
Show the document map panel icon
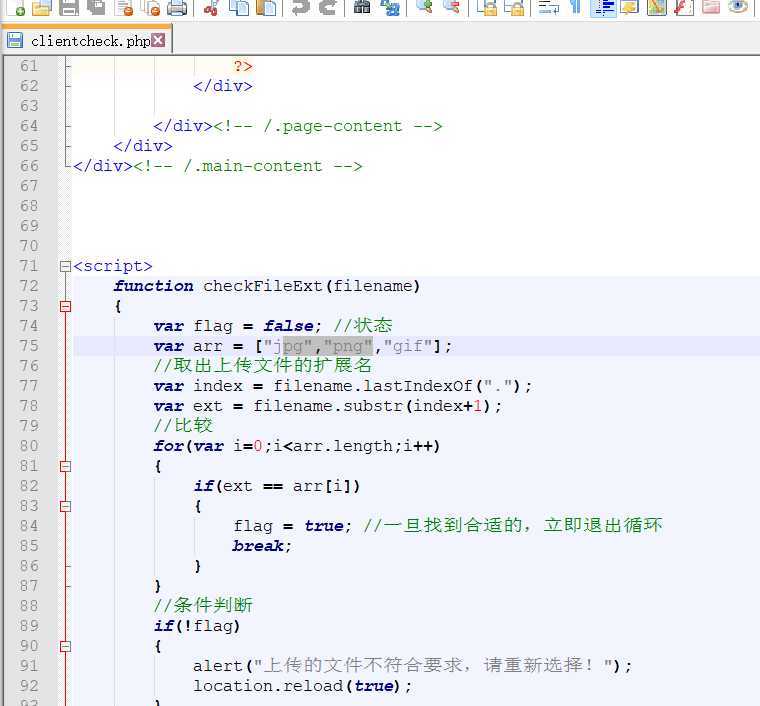pyautogui.click(x=657, y=7)
